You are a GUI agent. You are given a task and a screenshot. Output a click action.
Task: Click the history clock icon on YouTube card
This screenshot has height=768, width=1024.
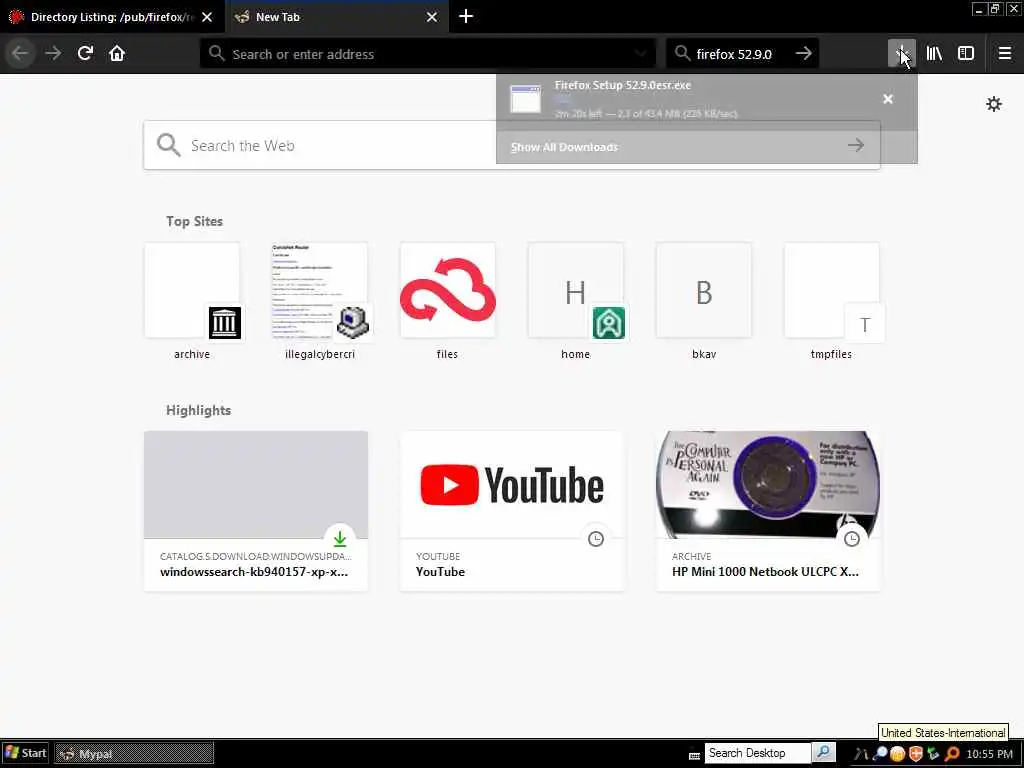click(596, 539)
